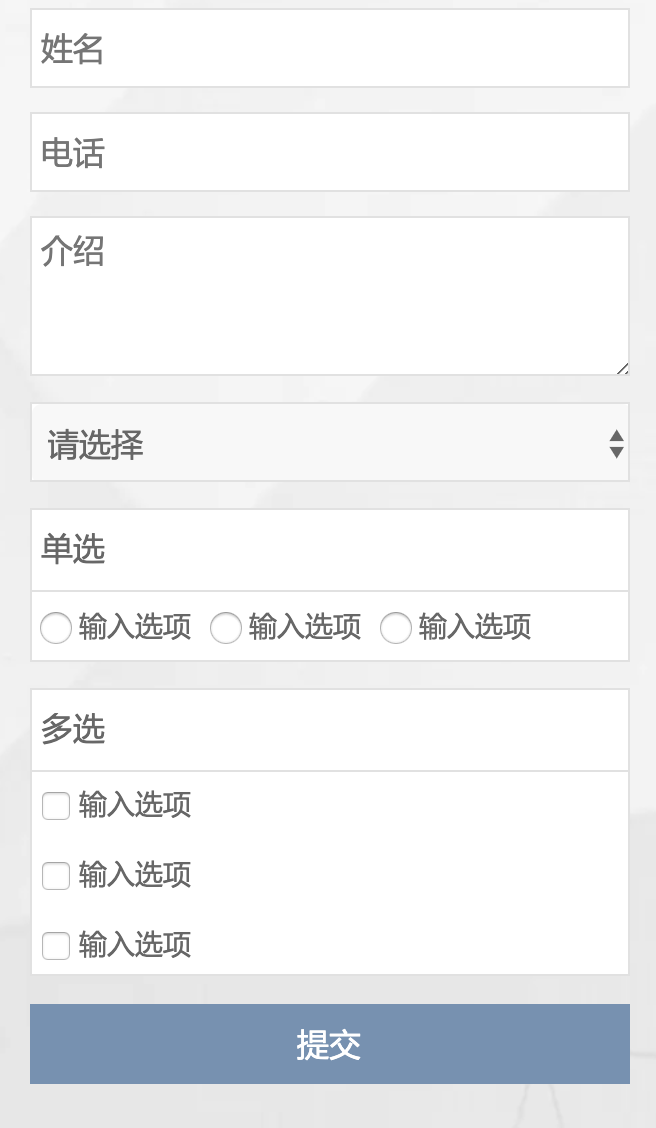Select the middle 单选 radio button
Image resolution: width=656 pixels, height=1128 pixels.
point(226,628)
